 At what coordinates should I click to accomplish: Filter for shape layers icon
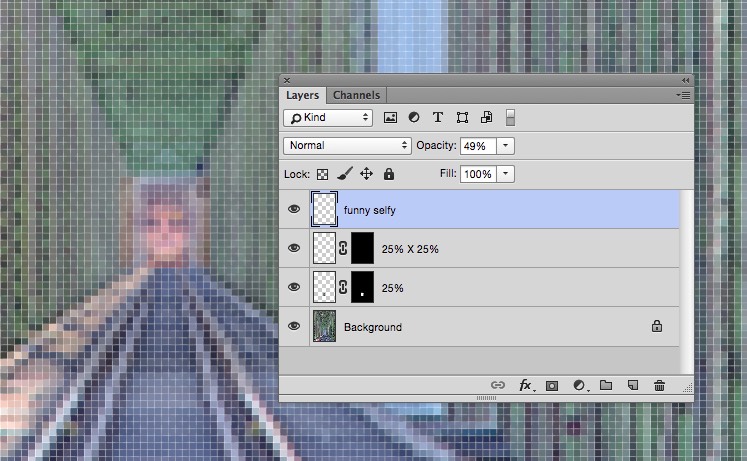pos(462,118)
